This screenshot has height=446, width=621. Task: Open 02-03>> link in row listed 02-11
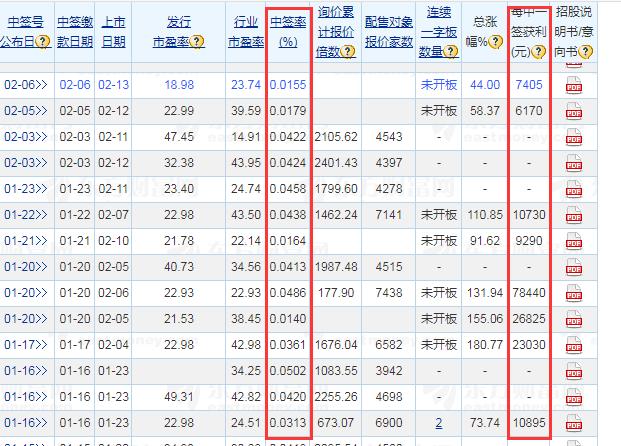point(26,137)
